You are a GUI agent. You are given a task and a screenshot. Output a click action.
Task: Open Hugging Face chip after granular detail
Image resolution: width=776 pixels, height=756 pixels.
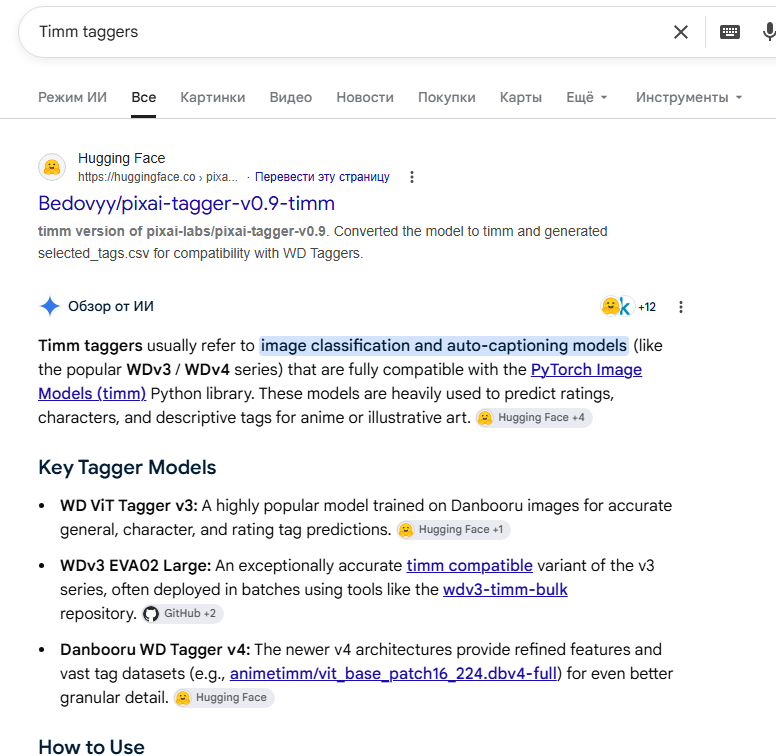click(224, 698)
